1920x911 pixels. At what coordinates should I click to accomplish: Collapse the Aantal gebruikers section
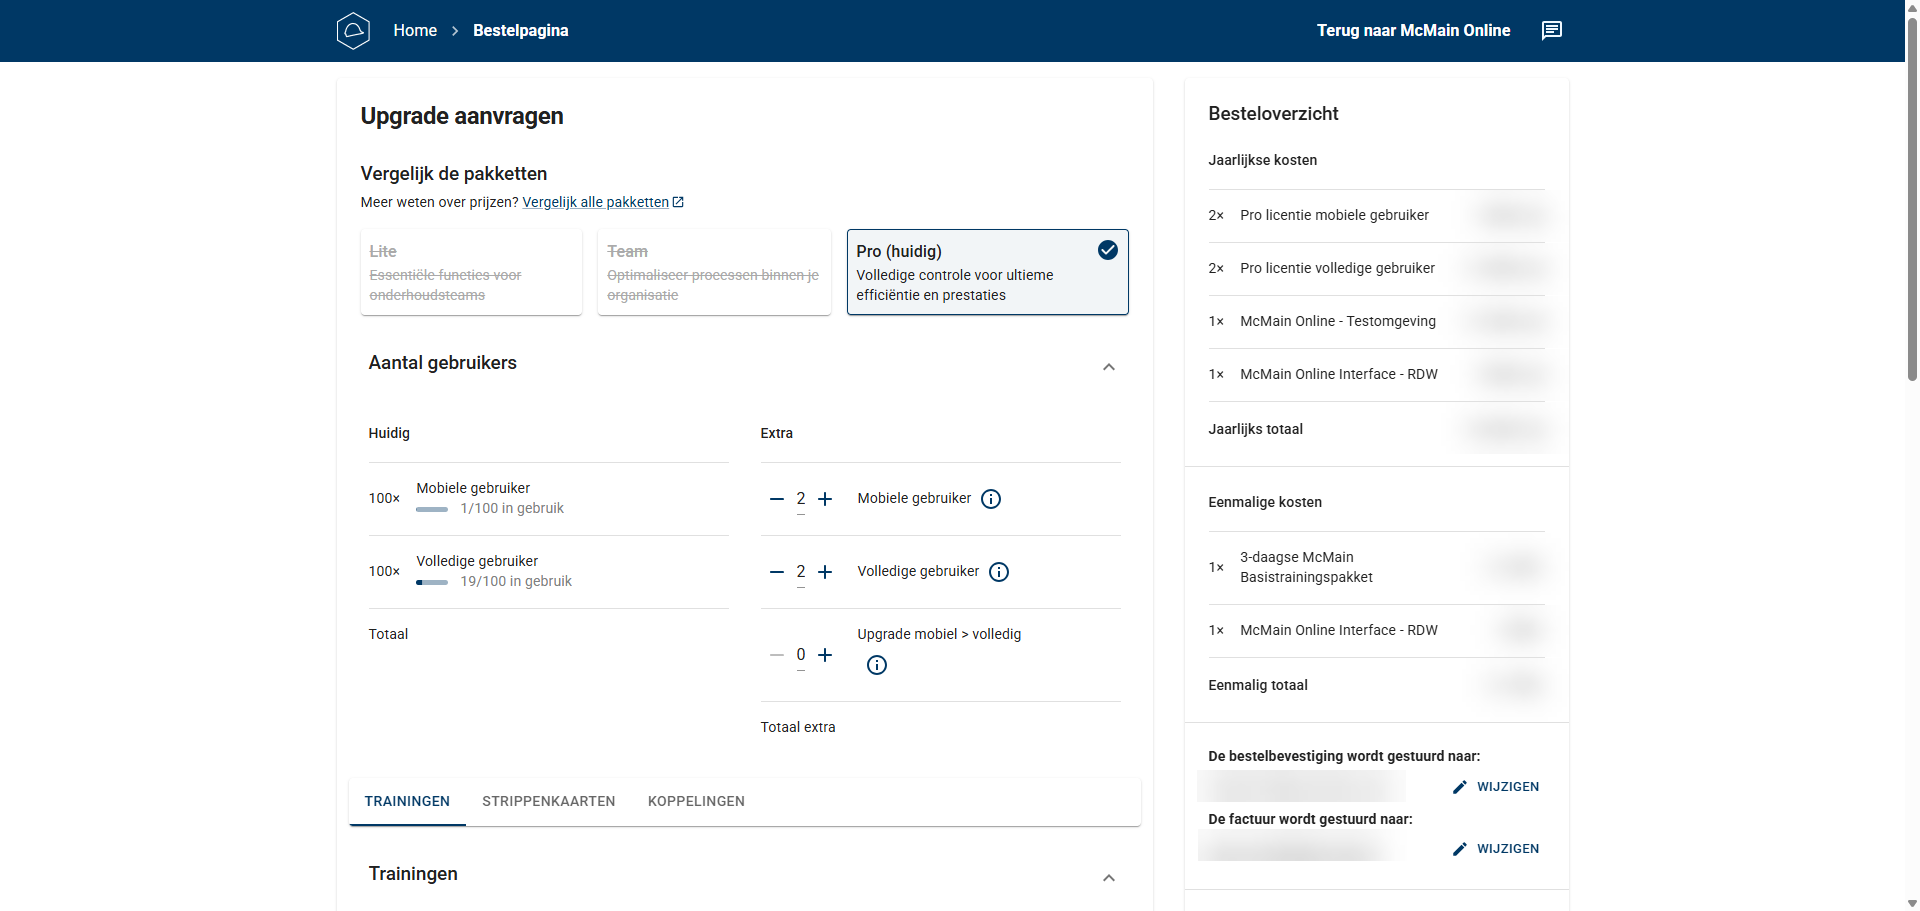[x=1108, y=367]
